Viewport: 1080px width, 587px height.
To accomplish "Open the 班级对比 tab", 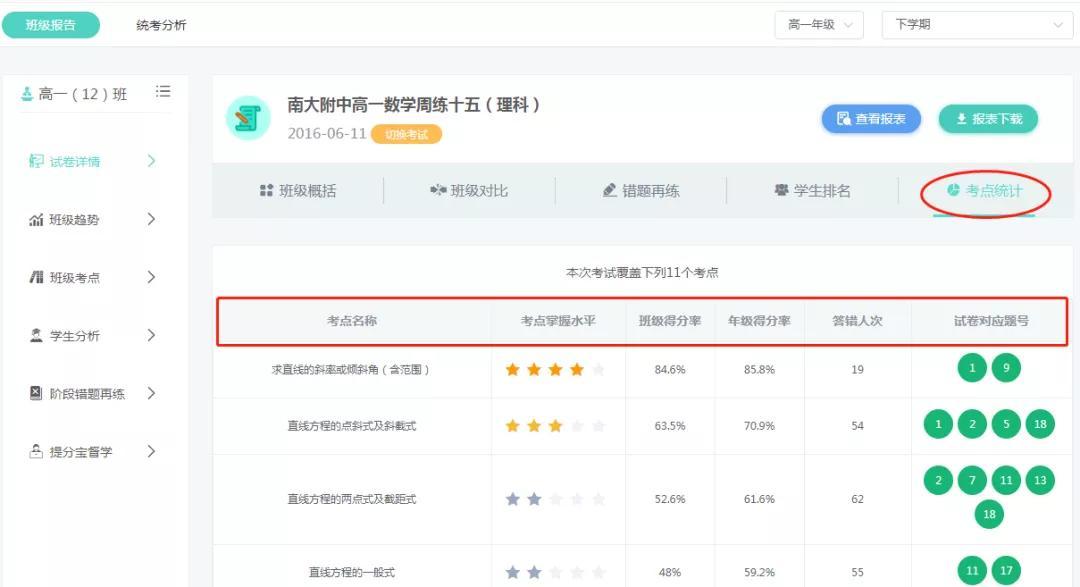I will pyautogui.click(x=469, y=190).
